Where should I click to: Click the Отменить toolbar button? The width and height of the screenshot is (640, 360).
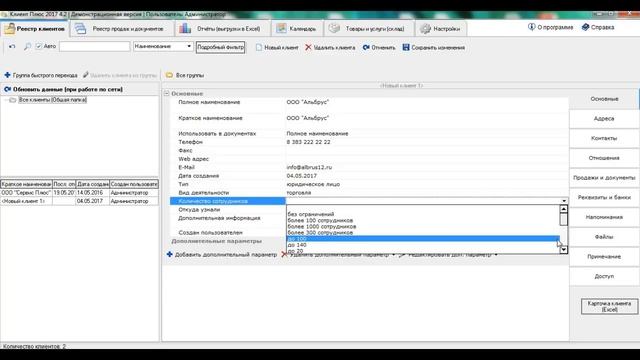(x=379, y=48)
